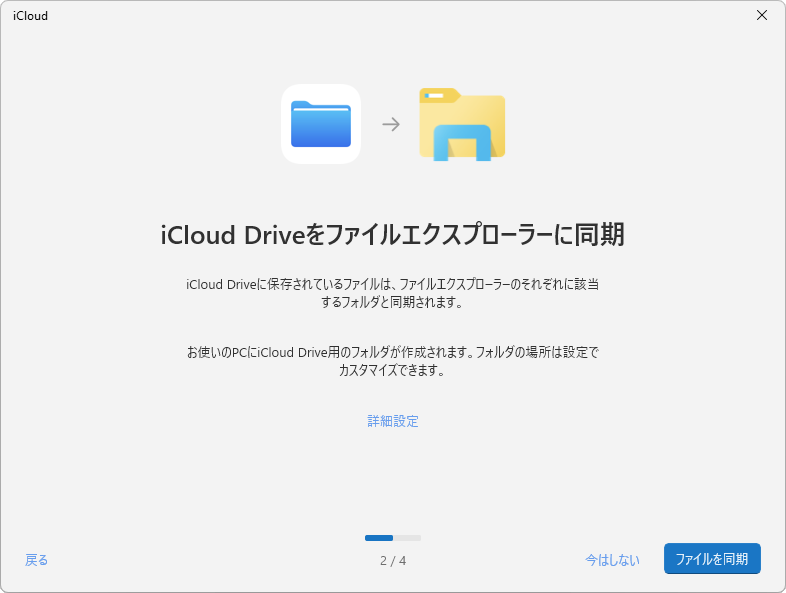This screenshot has height=593, width=786.
Task: Click the 2 / 4 page indicator
Action: (393, 560)
